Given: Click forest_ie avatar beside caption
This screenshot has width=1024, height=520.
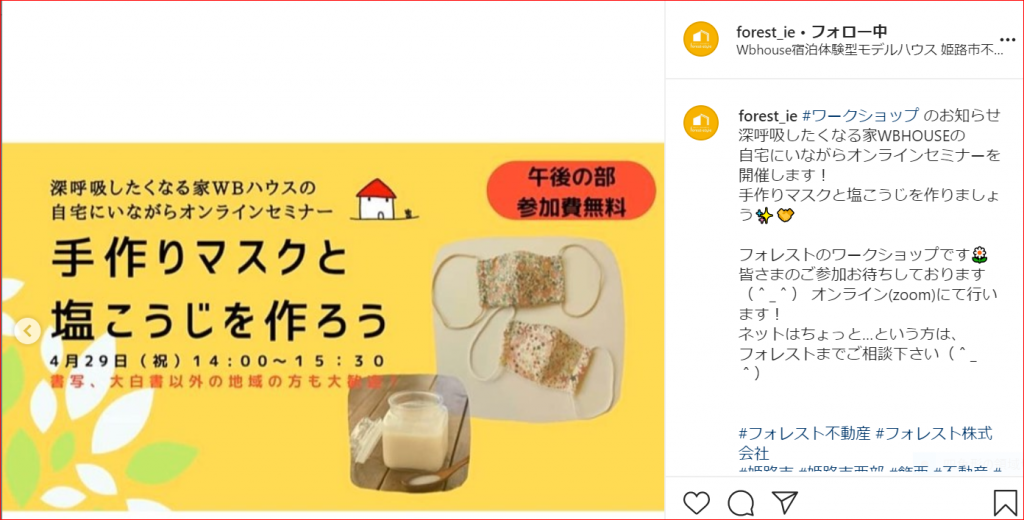Looking at the screenshot, I should click(701, 122).
